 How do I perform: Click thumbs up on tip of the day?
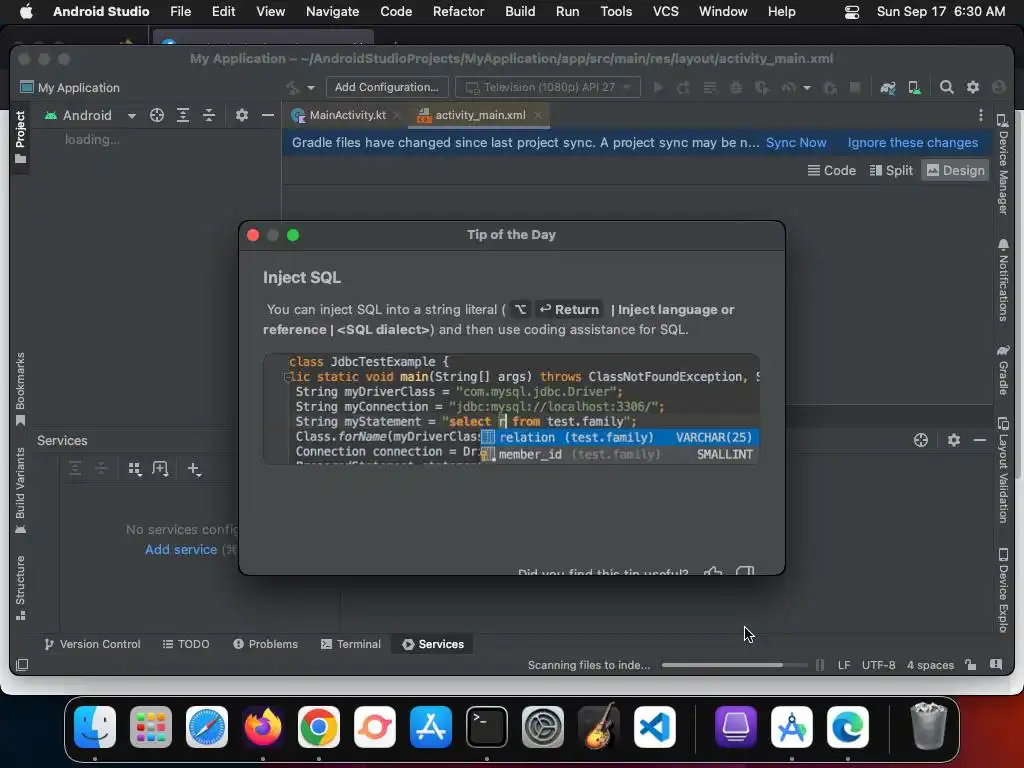point(712,571)
